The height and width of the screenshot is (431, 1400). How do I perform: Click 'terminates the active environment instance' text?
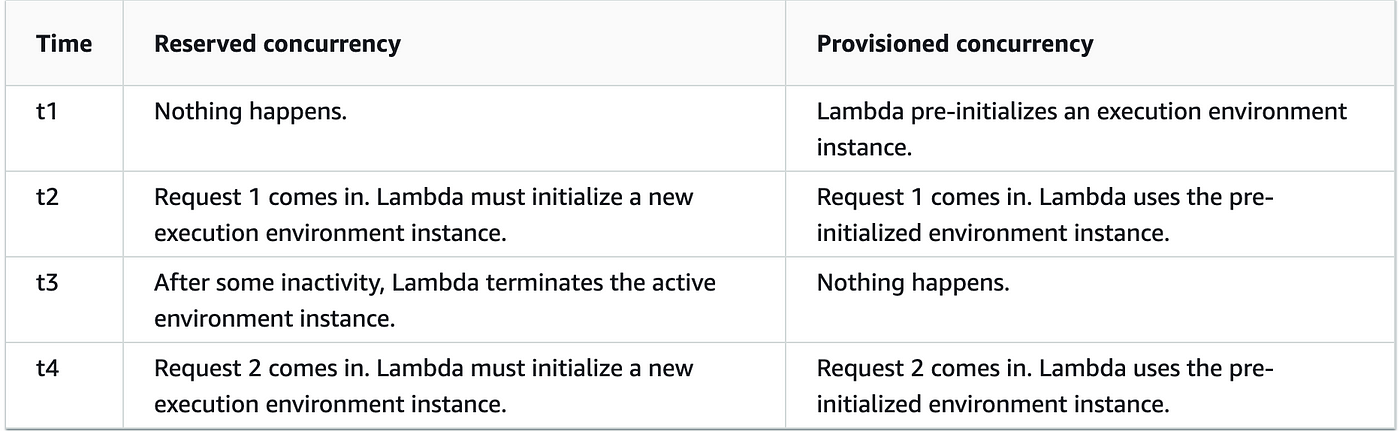pos(435,300)
